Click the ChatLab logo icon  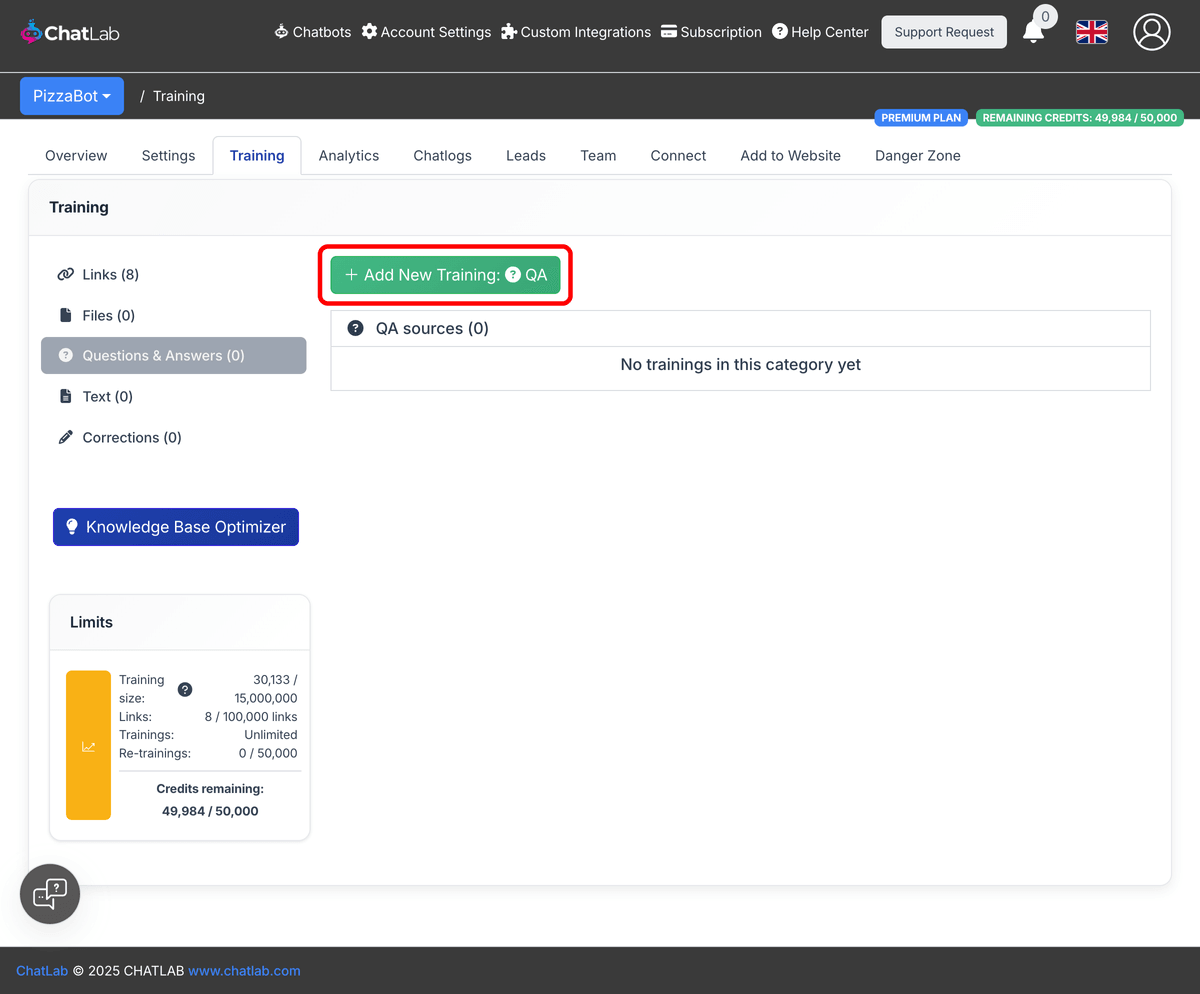(x=31, y=31)
